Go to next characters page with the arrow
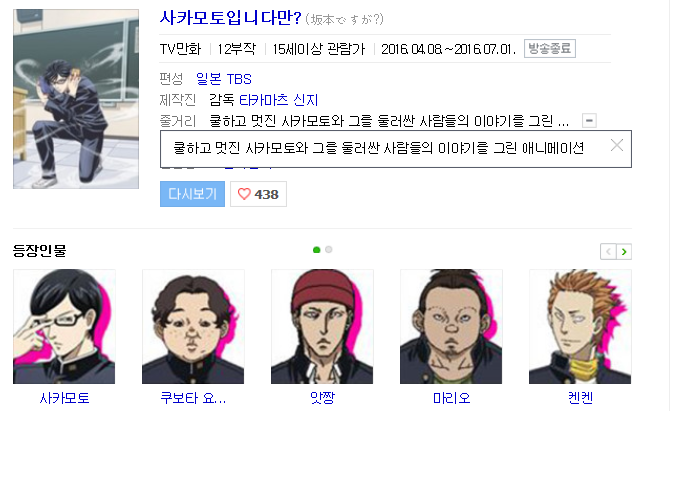700x500 pixels. coord(624,252)
